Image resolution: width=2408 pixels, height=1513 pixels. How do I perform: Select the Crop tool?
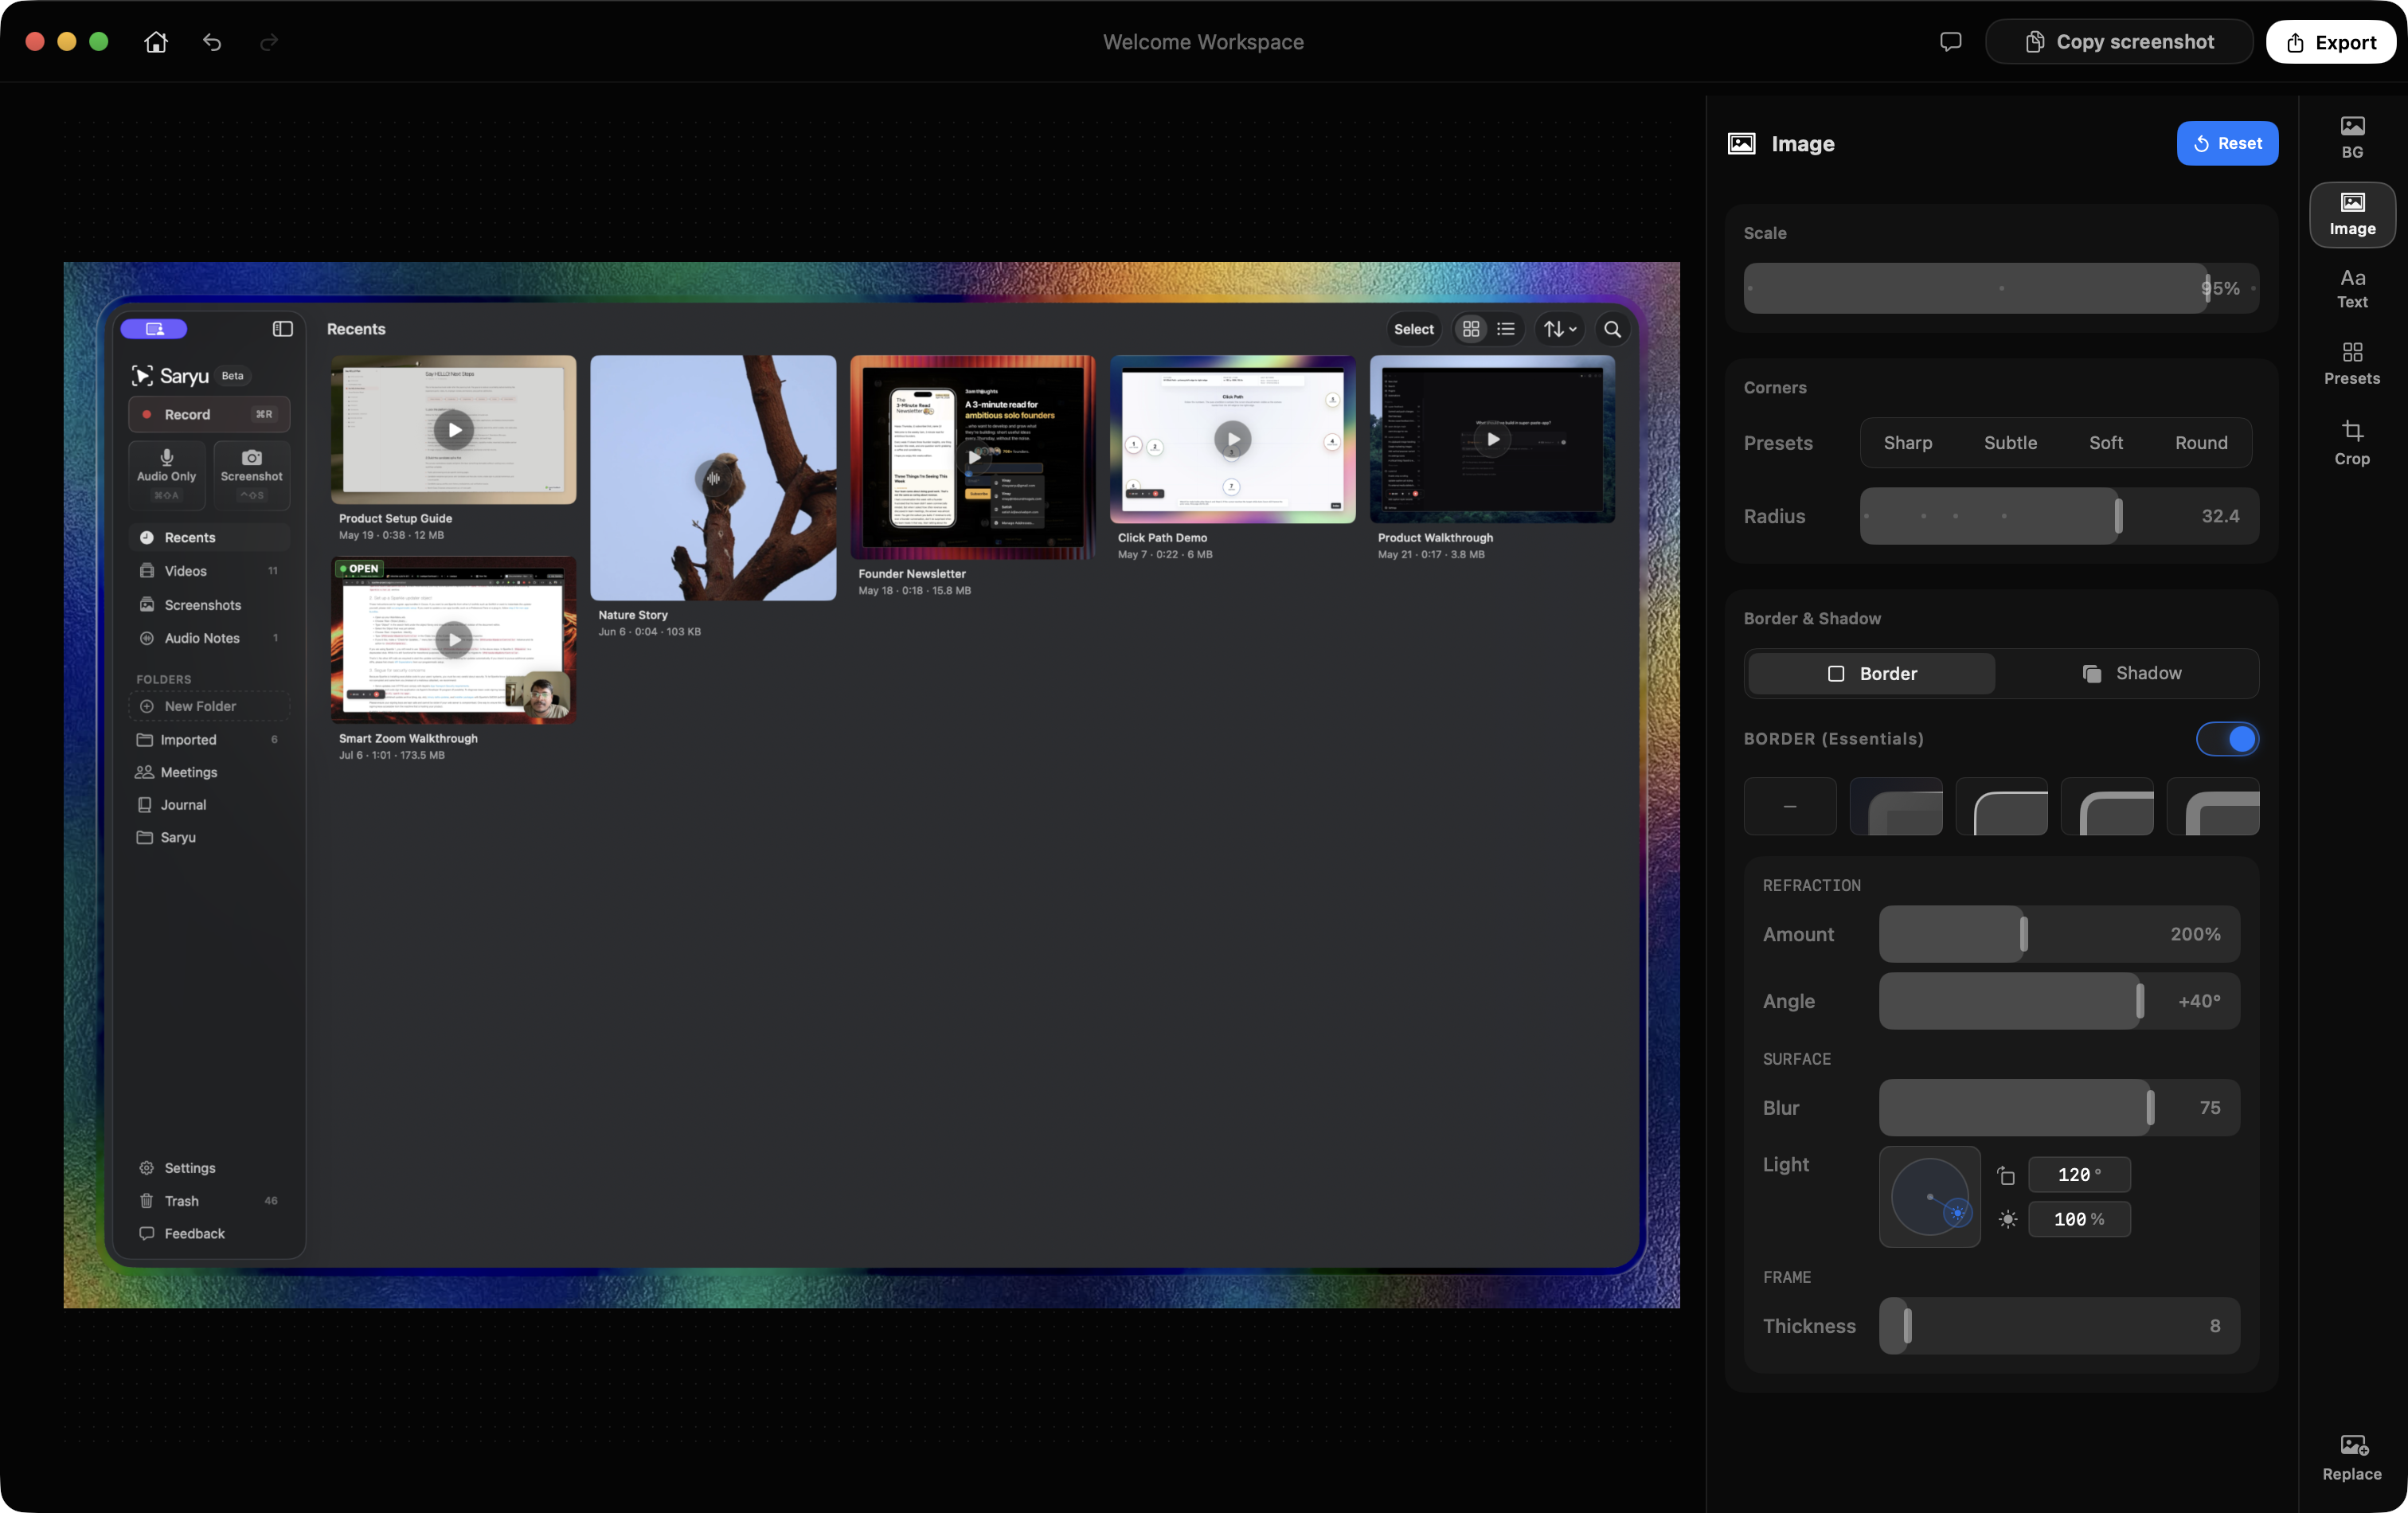click(x=2351, y=443)
